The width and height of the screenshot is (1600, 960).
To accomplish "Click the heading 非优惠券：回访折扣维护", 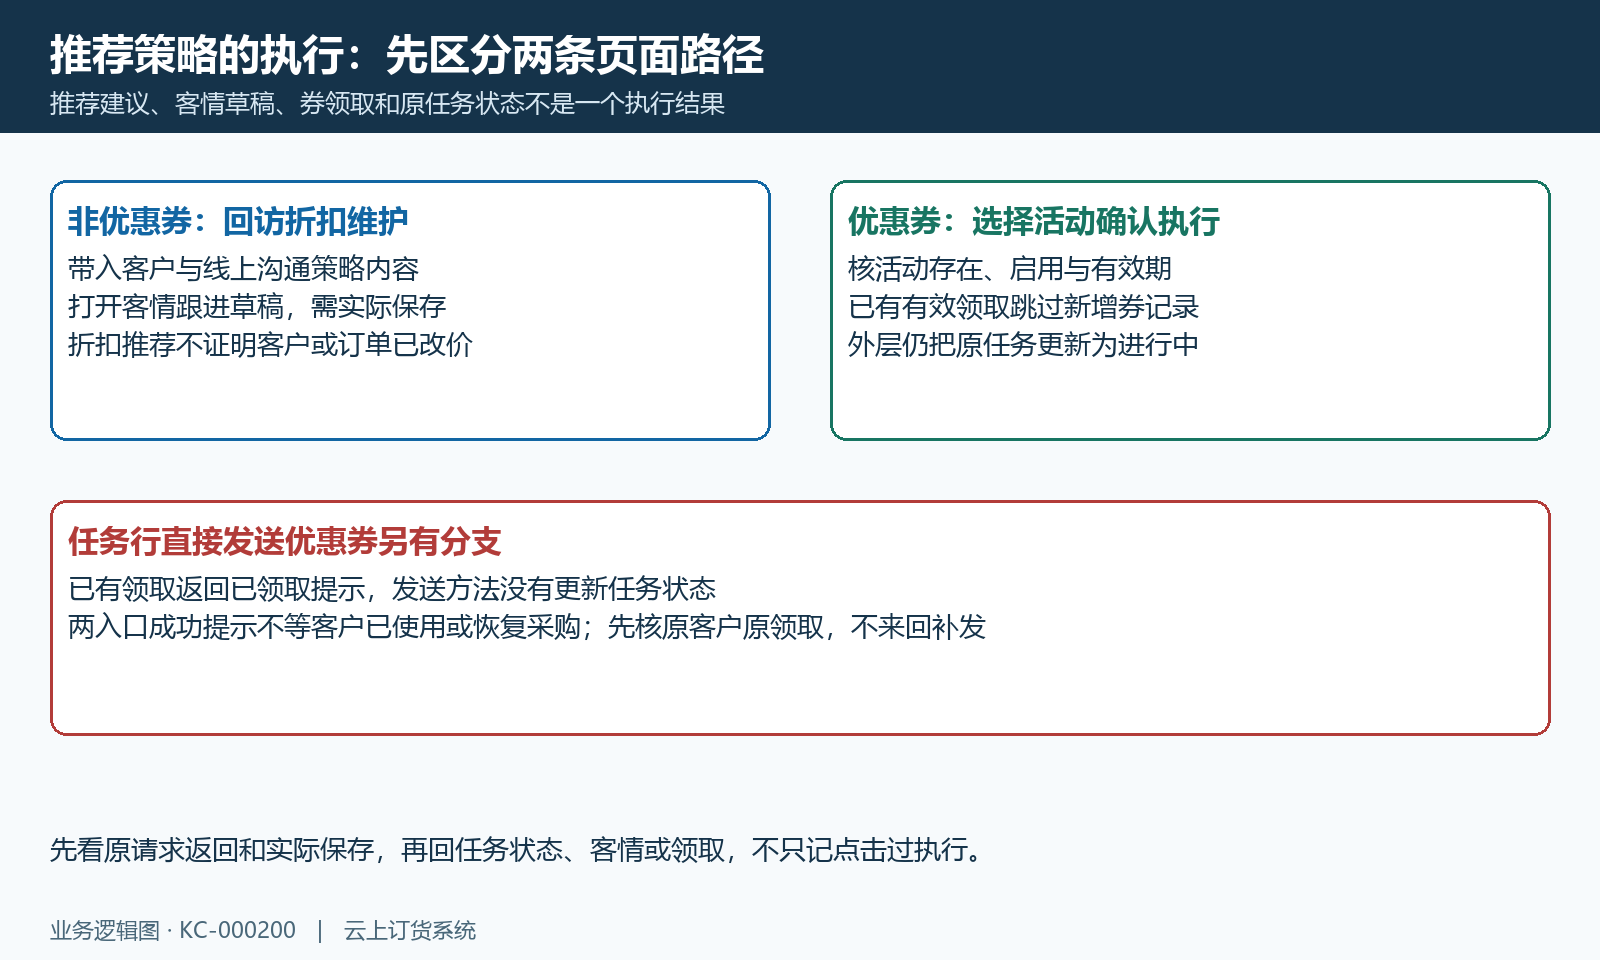I will pos(238,221).
